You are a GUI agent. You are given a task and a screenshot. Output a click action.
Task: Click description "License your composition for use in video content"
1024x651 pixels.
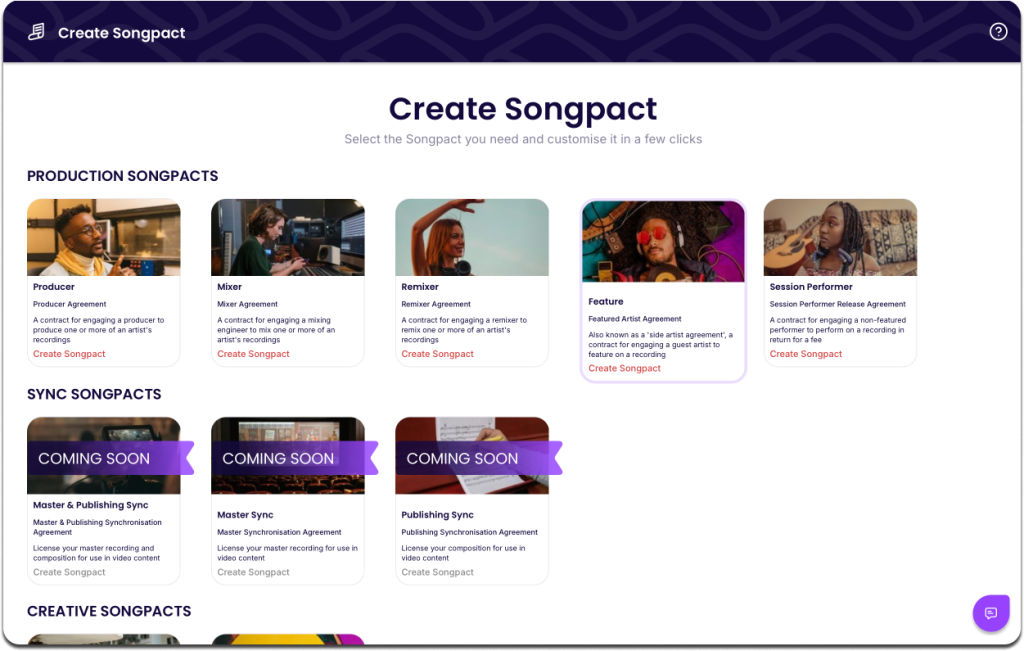point(464,553)
